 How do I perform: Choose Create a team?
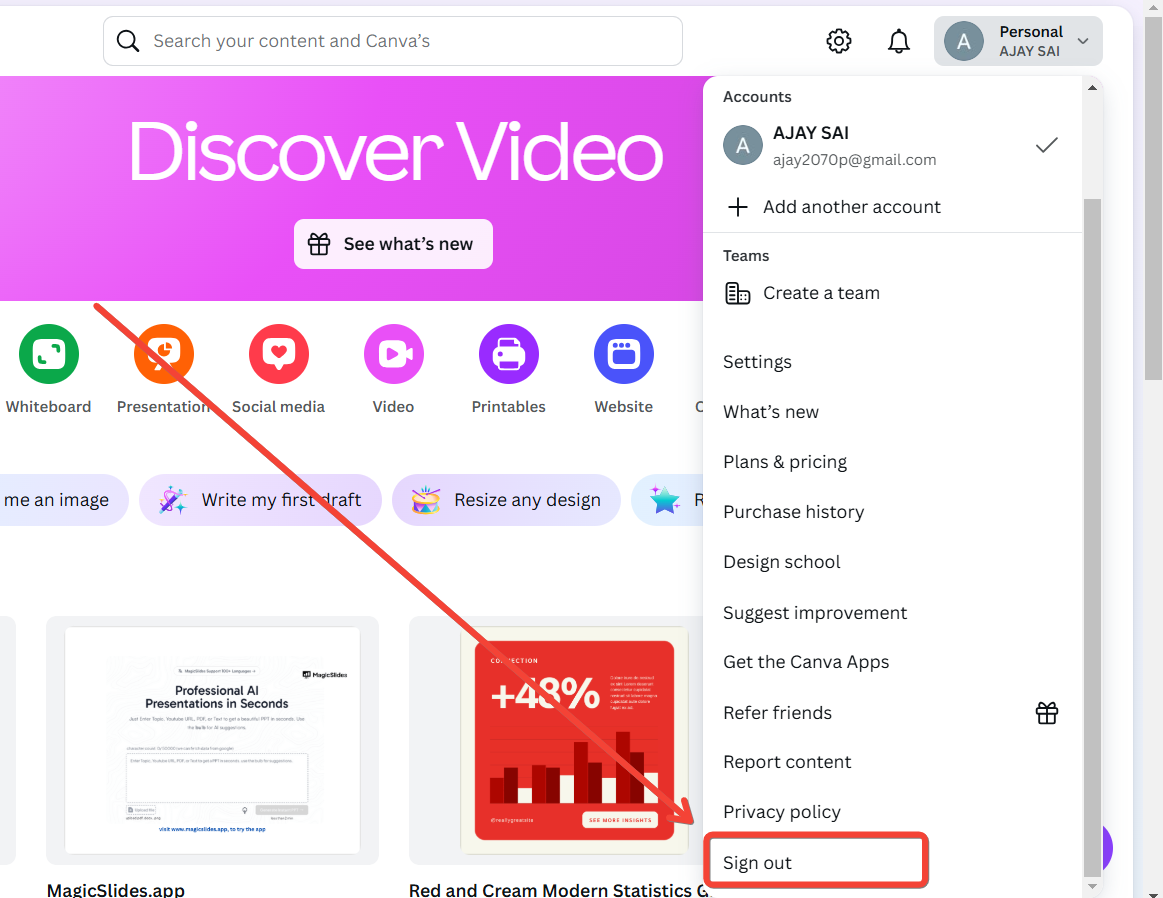coord(892,294)
